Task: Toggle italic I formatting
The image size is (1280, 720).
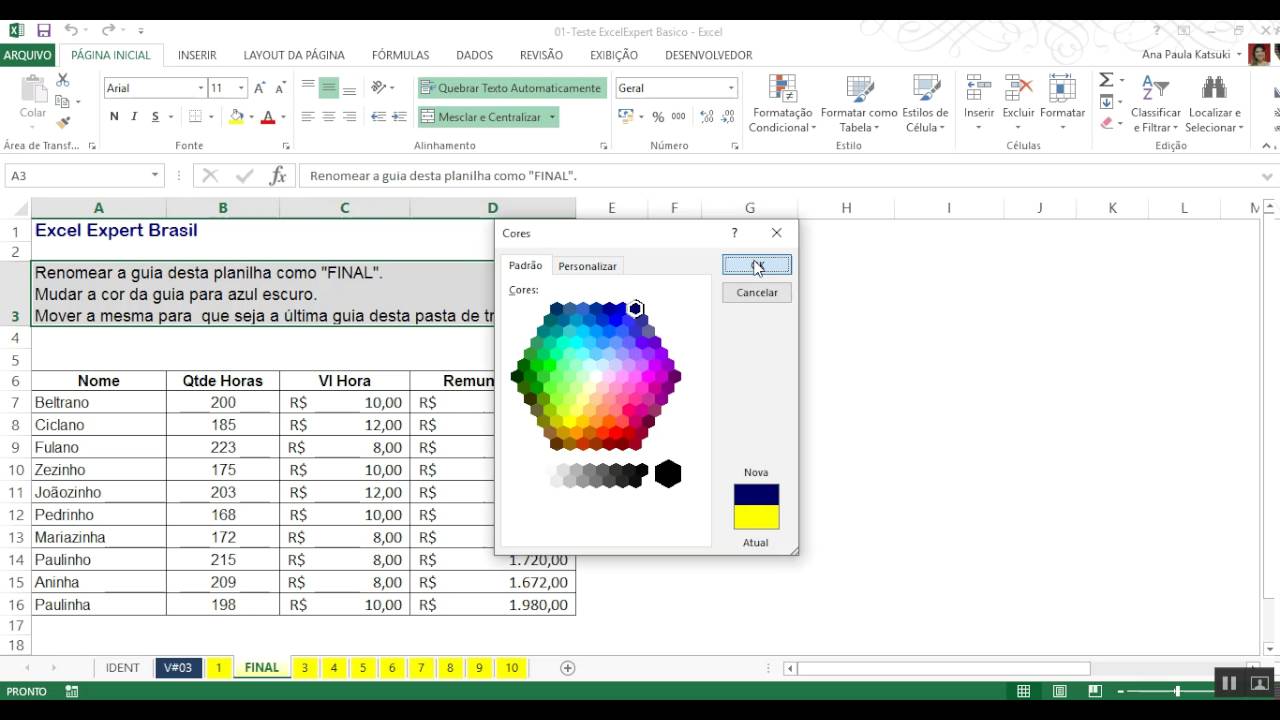Action: (x=135, y=117)
